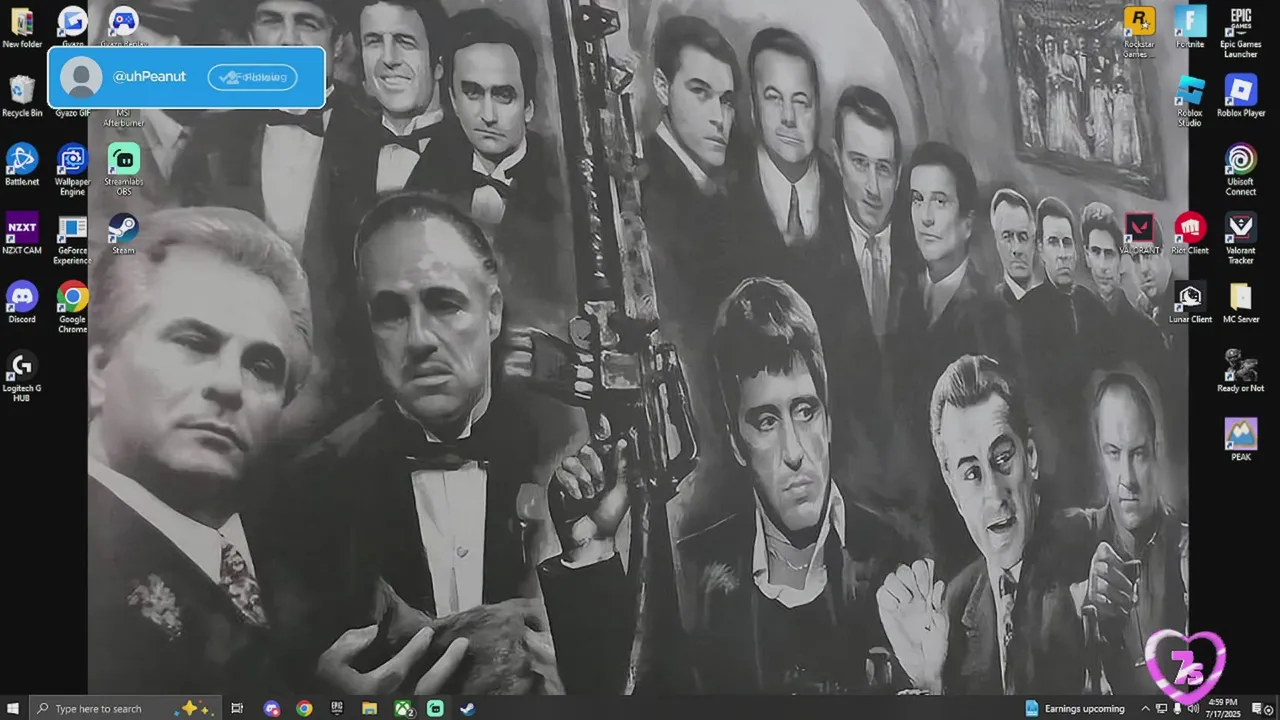The image size is (1280, 720).
Task: Click the 'Type here to search' box
Action: (x=125, y=708)
